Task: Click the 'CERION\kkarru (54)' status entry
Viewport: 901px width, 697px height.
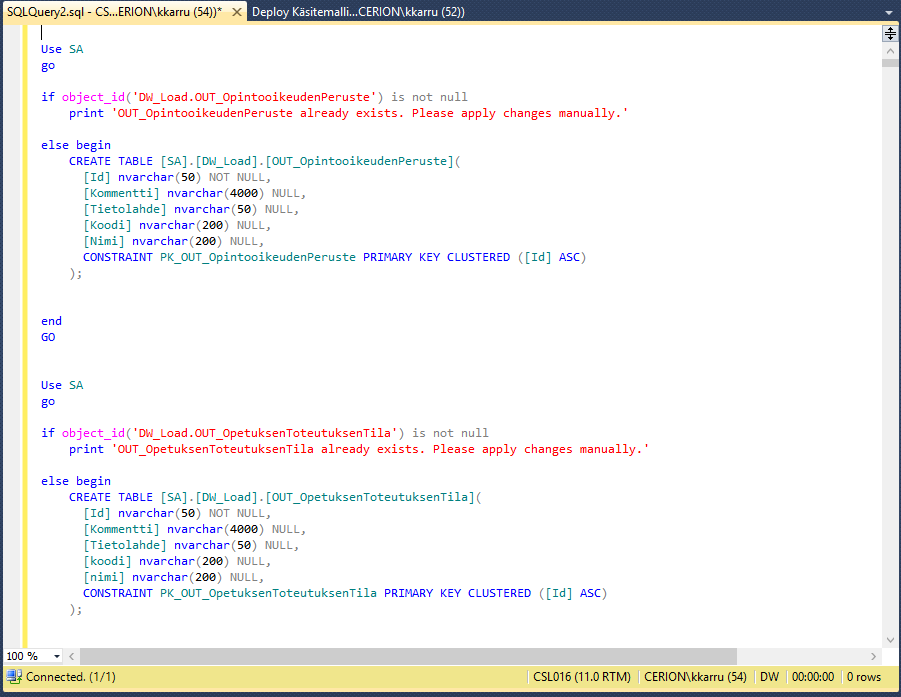Action: [x=695, y=677]
